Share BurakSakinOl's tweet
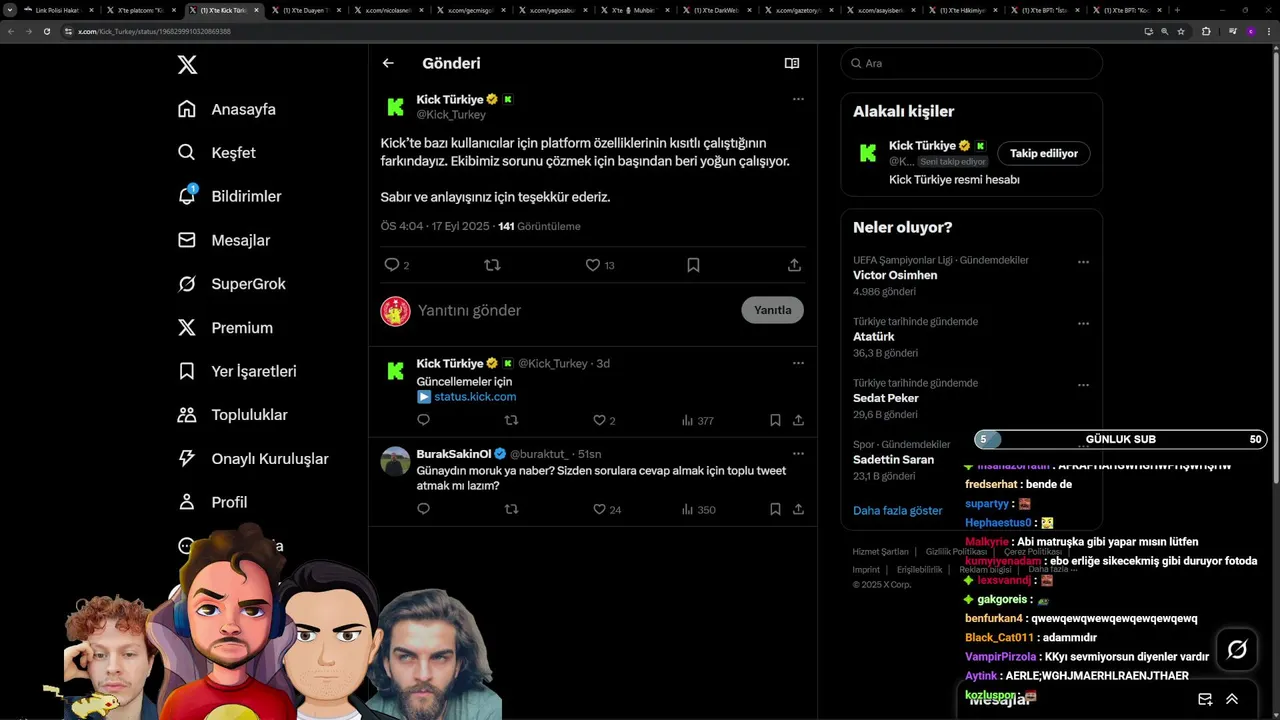Screen dimensions: 1280x720 tap(798, 509)
